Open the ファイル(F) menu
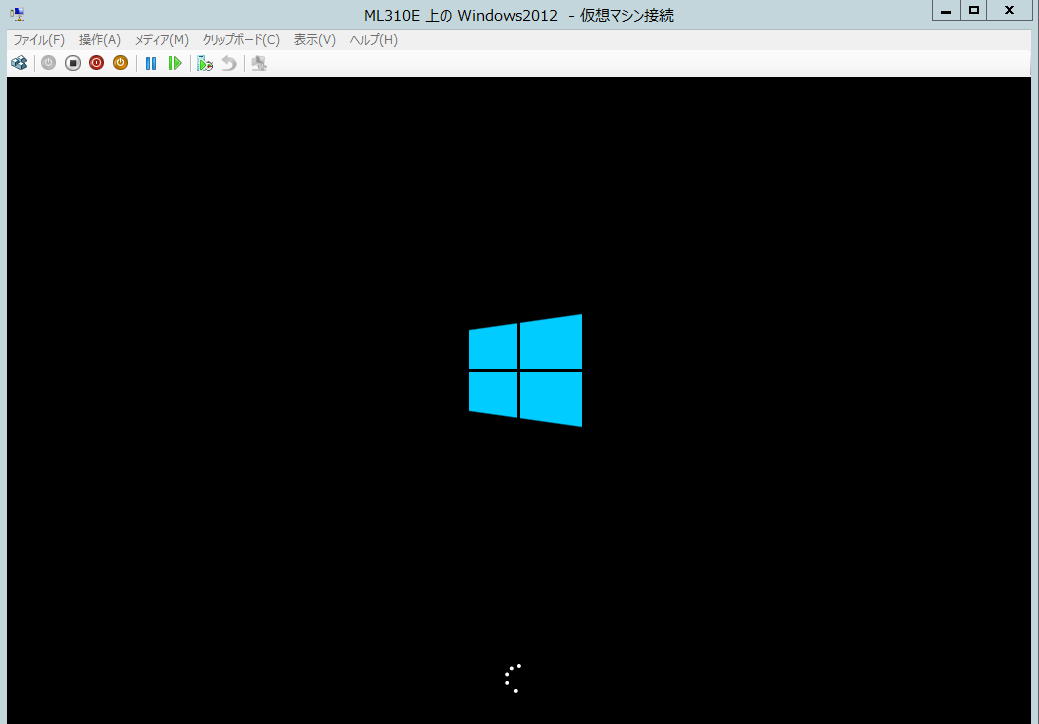The image size is (1039, 724). click(39, 40)
